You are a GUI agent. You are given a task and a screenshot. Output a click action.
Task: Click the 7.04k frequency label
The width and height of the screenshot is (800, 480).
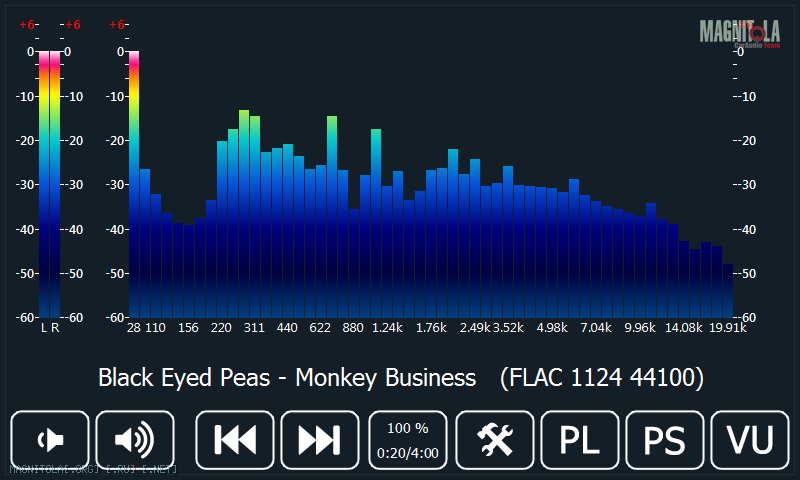click(x=596, y=328)
